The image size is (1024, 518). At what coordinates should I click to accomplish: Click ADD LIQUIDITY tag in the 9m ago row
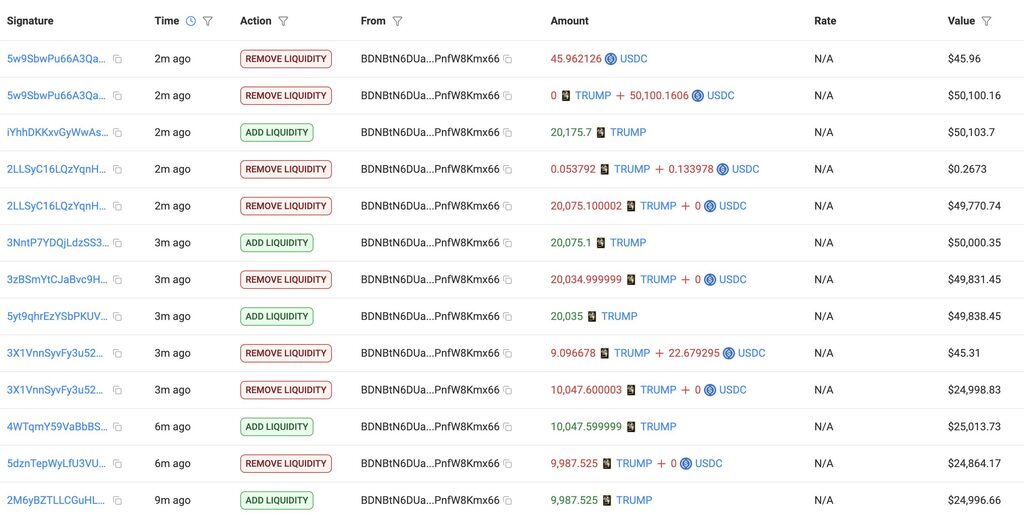point(277,500)
